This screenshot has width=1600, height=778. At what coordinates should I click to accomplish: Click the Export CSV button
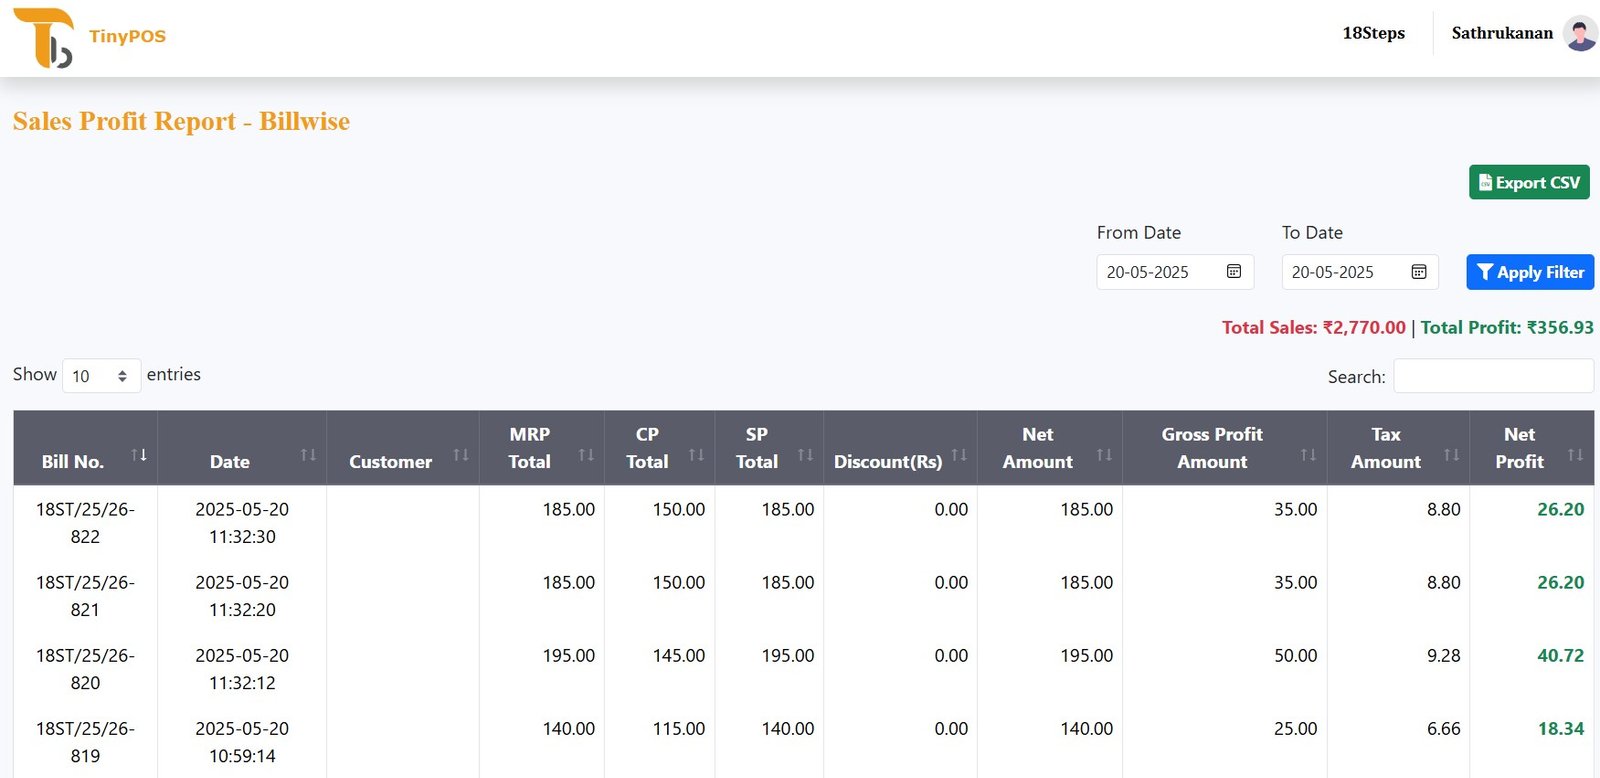[x=1528, y=182]
